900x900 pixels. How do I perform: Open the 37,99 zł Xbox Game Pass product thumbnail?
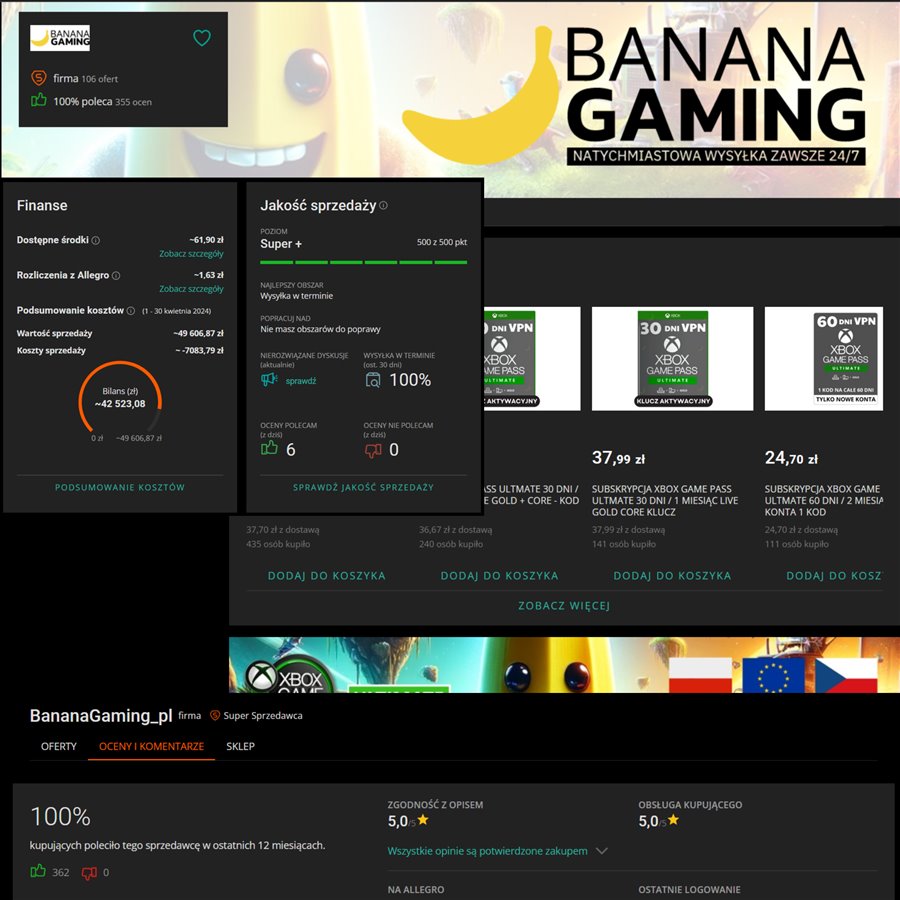point(672,359)
